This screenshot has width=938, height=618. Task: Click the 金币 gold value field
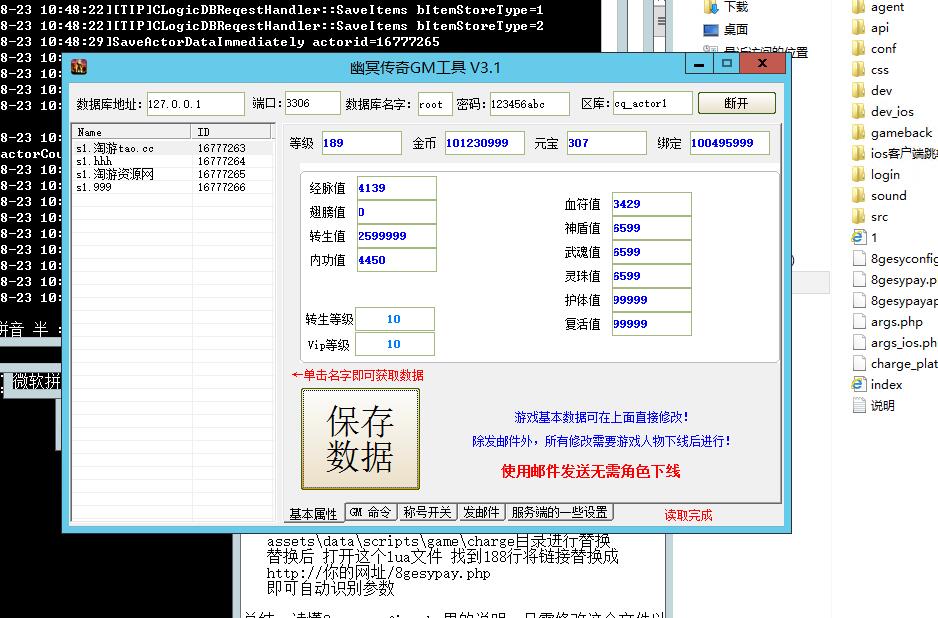point(484,143)
